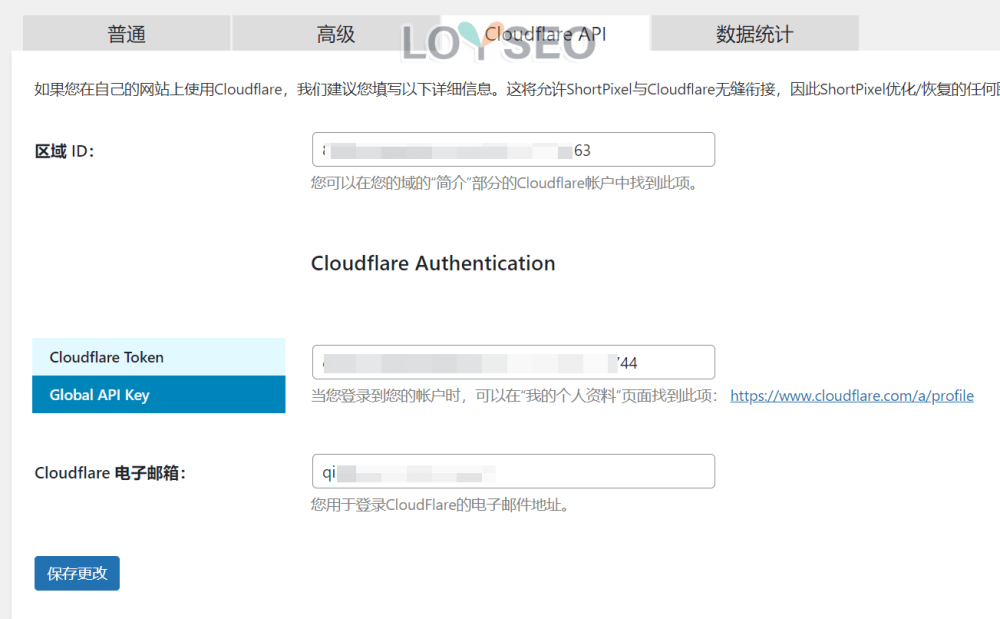
Task: Click the 区域 ID: label
Action: 64,151
